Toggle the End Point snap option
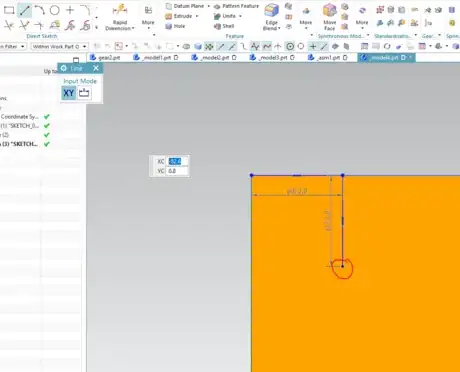 [x=221, y=46]
